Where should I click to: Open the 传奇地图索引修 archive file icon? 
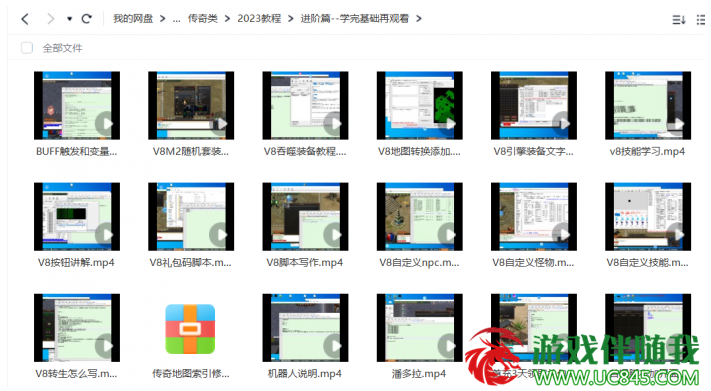tap(190, 329)
